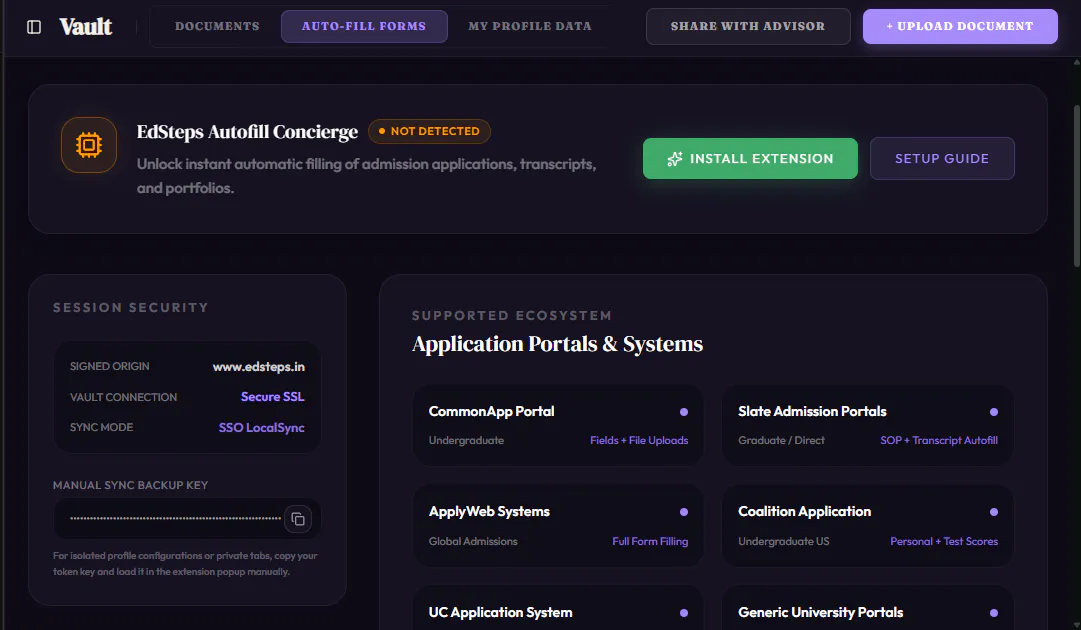This screenshot has height=630, width=1081.
Task: Click Share With Advisor button
Action: point(748,26)
